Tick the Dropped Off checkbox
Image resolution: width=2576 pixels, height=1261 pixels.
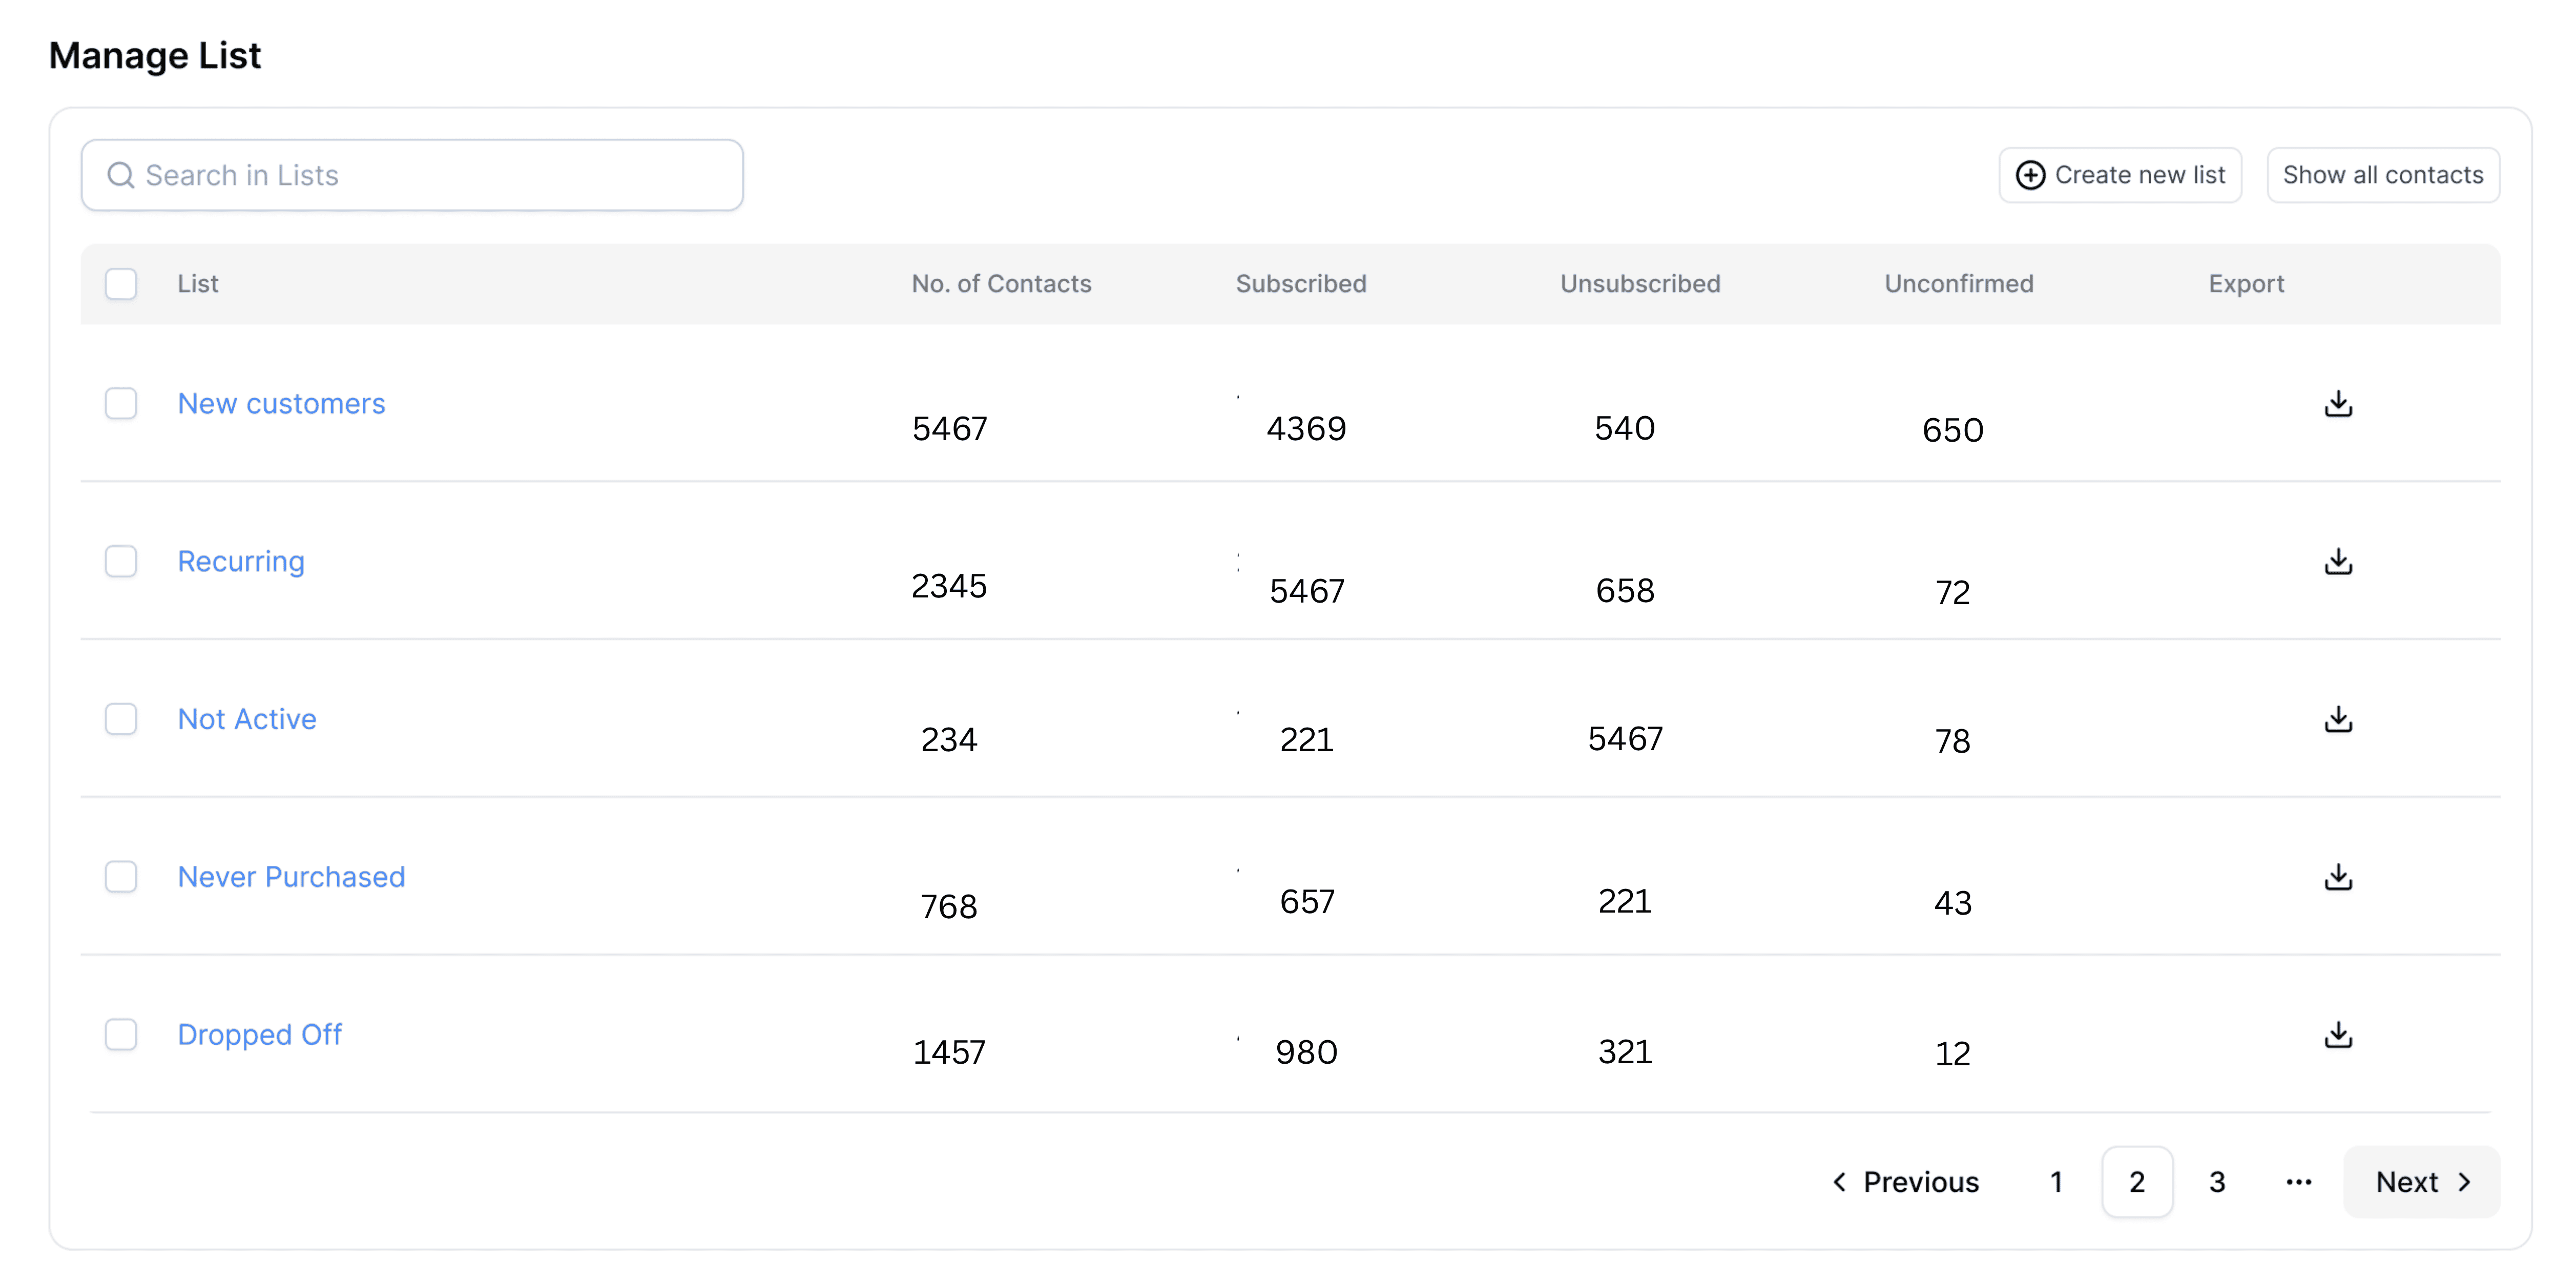click(121, 1034)
